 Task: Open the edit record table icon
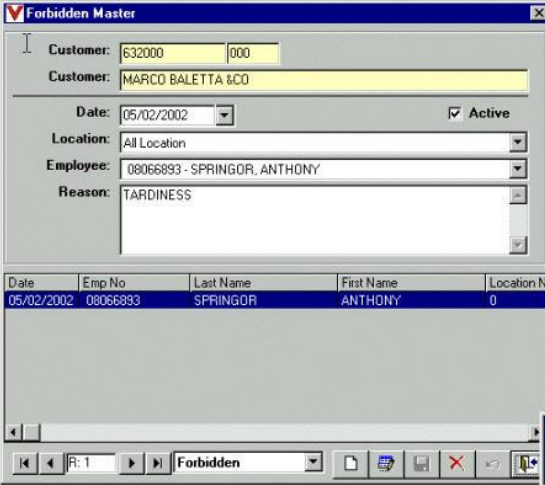[x=386, y=463]
